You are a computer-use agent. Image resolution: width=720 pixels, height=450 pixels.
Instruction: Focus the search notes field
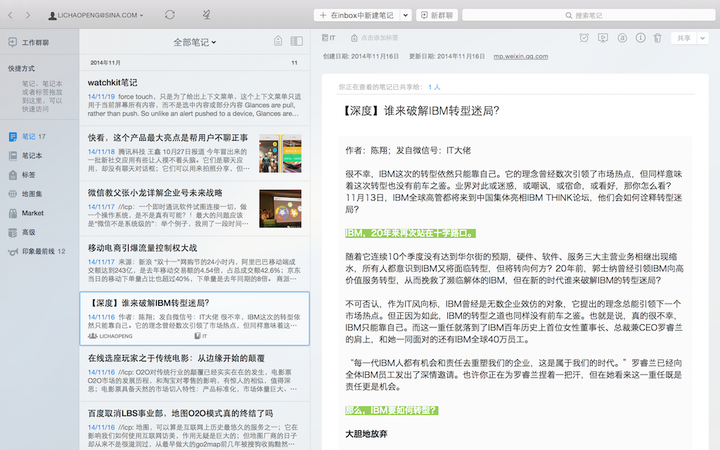[x=588, y=15]
